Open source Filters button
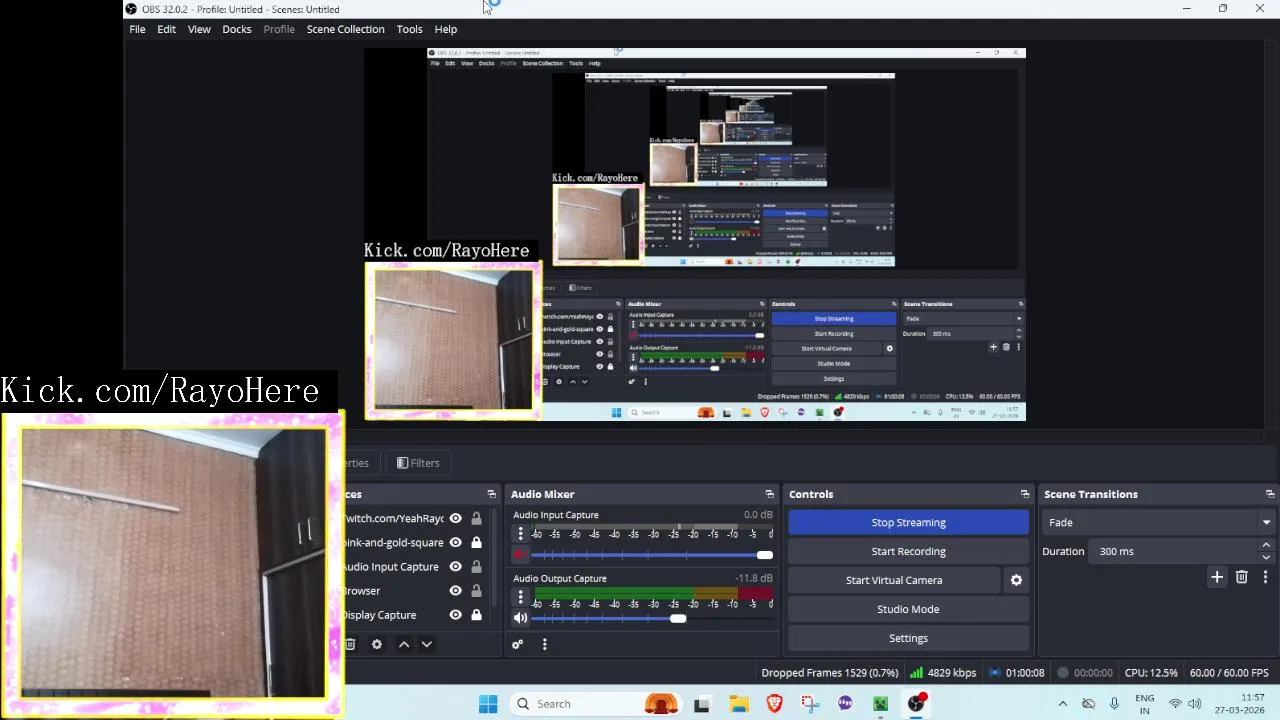This screenshot has height=720, width=1280. [x=418, y=463]
